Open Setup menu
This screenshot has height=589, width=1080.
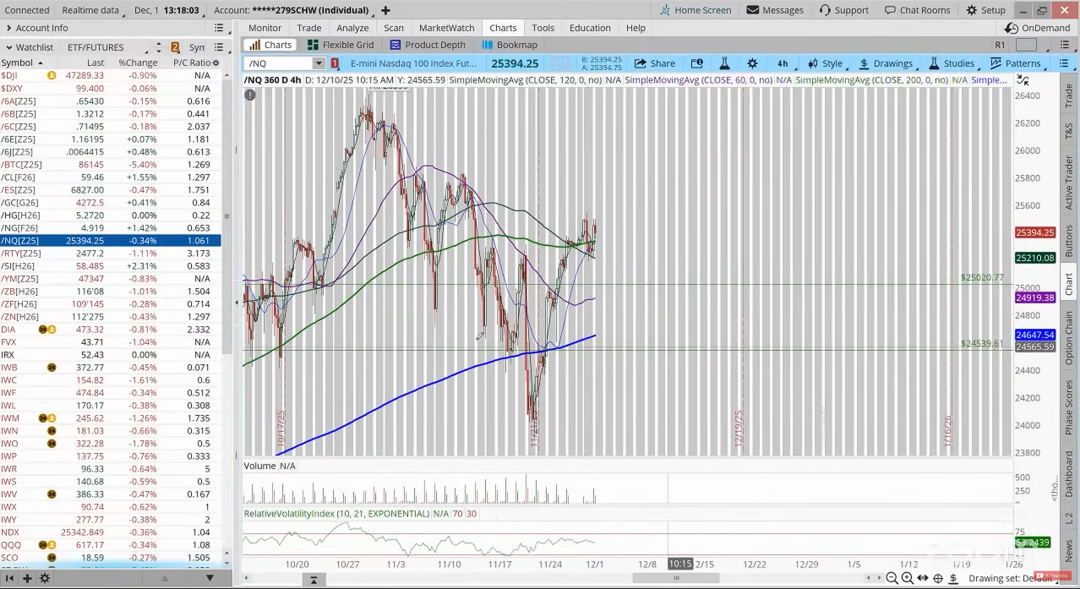986,10
